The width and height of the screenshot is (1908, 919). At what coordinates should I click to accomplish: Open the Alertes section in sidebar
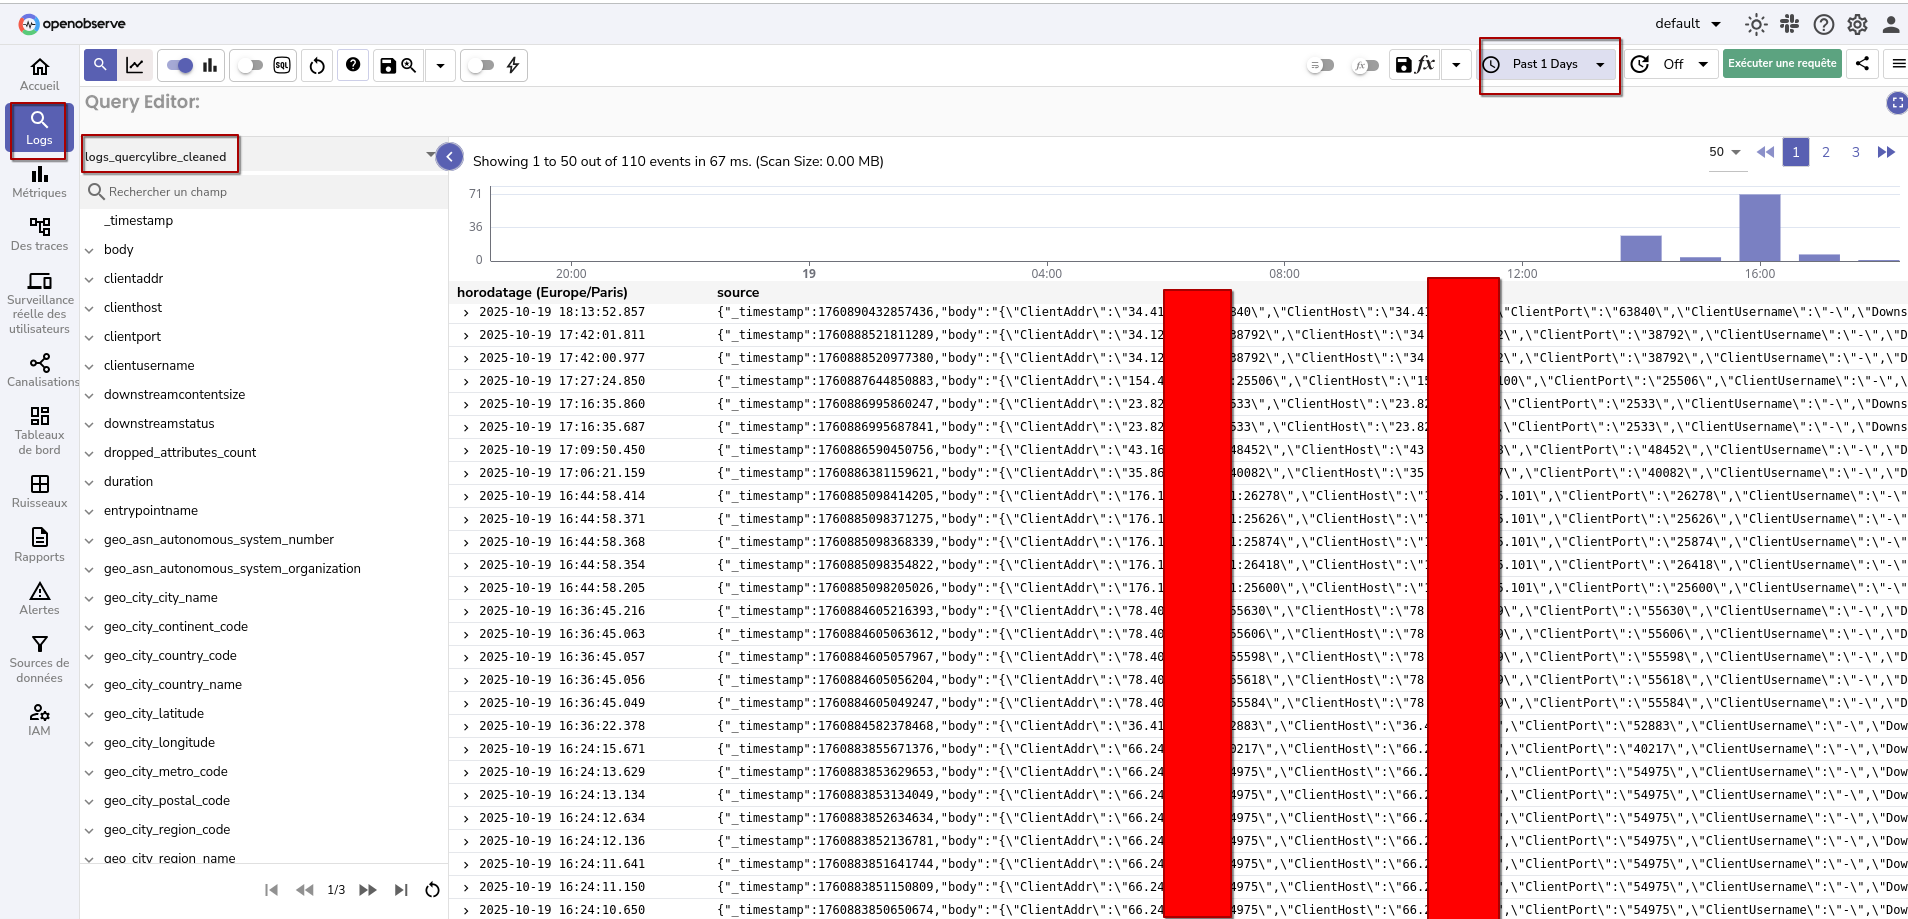[40, 598]
